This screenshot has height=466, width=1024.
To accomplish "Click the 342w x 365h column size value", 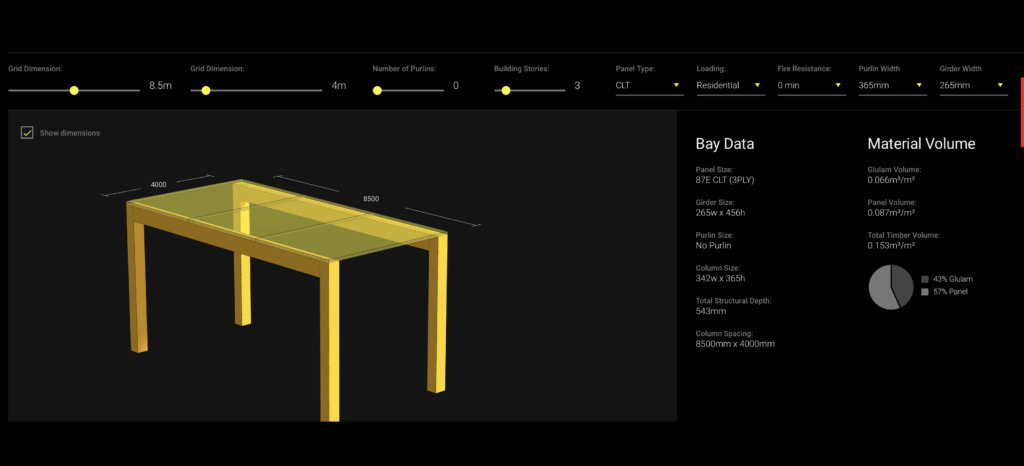I will pos(722,279).
